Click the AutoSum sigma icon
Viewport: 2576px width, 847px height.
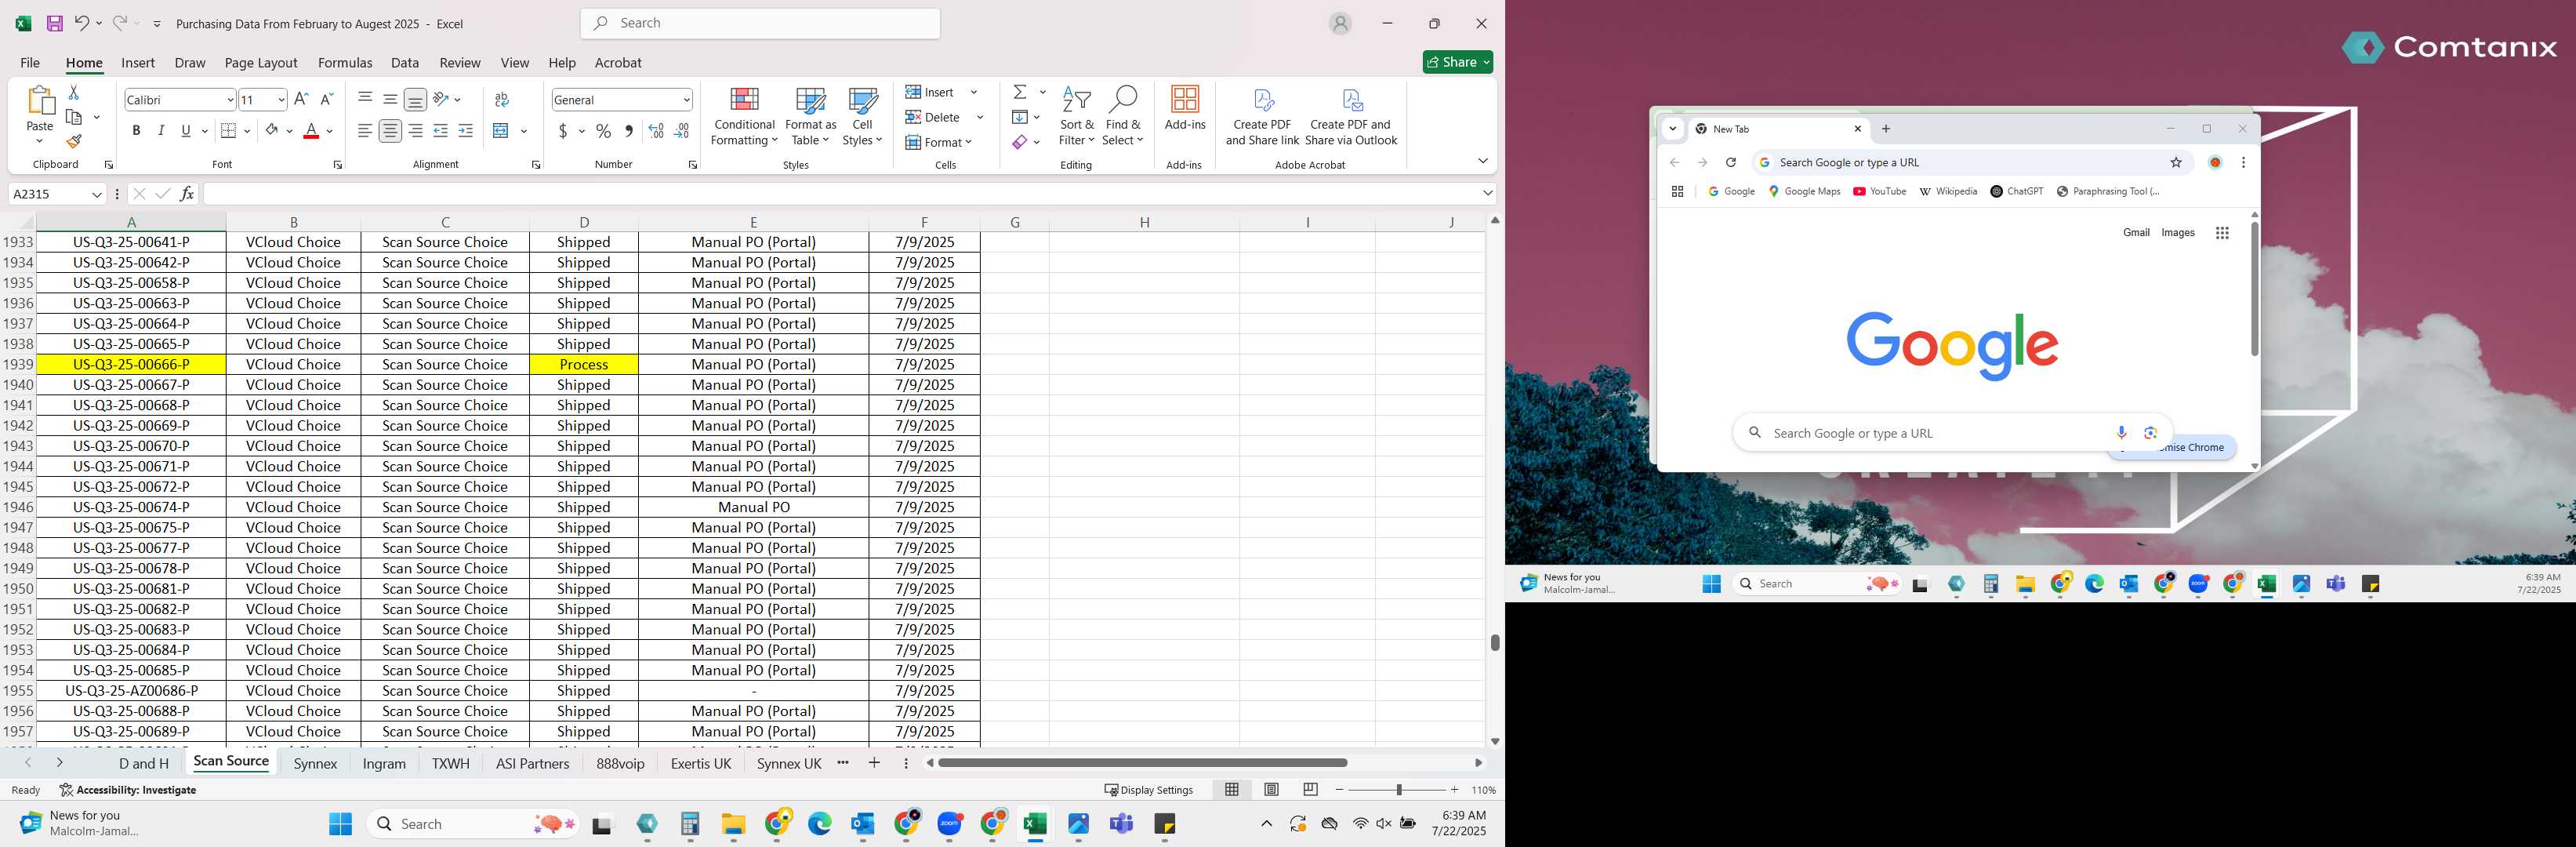pos(1020,92)
